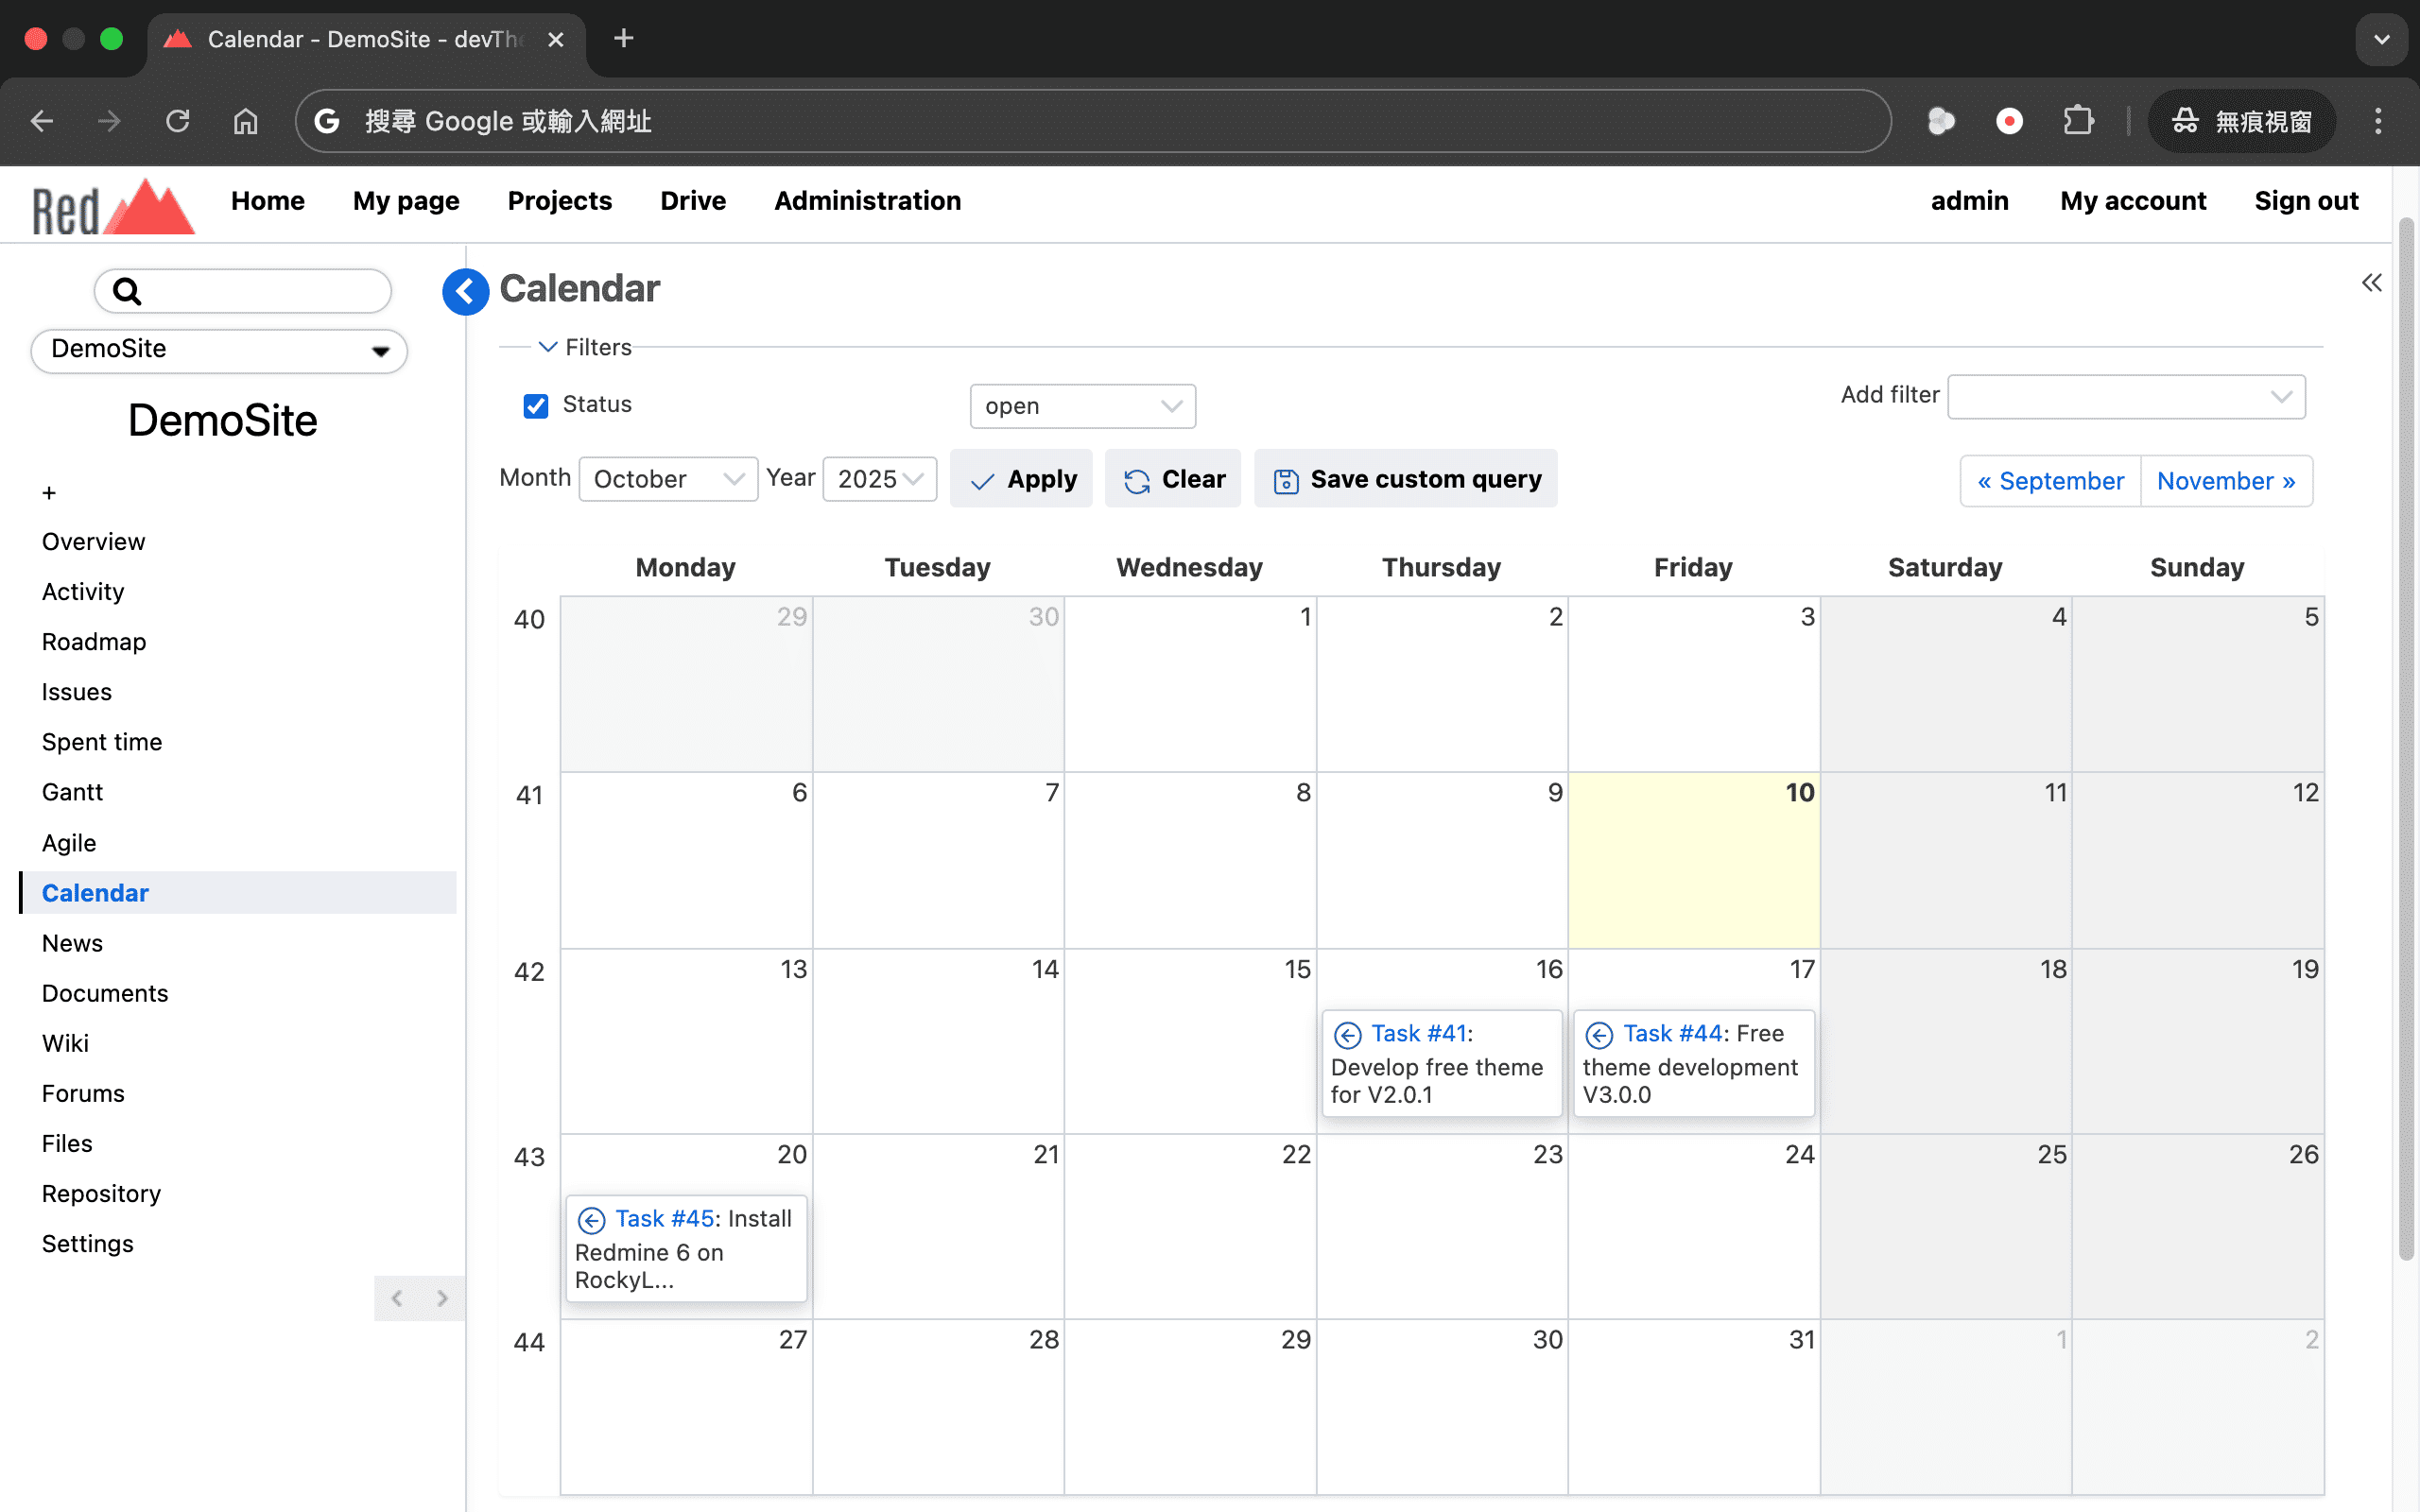Click the Red logo in header
Viewport: 2420px width, 1512px height.
[112, 207]
